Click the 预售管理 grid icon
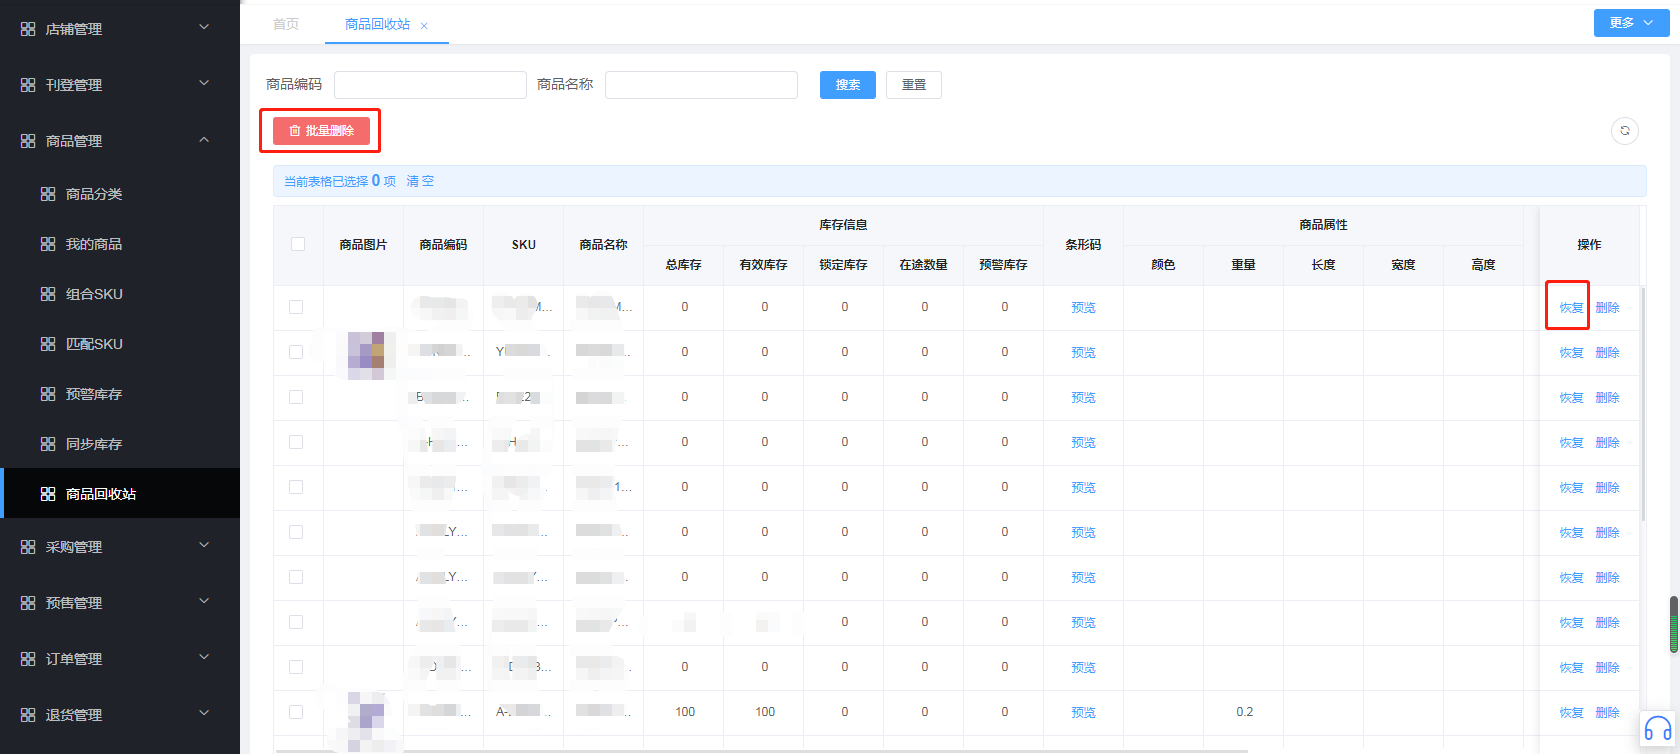This screenshot has height=754, width=1680. point(28,603)
